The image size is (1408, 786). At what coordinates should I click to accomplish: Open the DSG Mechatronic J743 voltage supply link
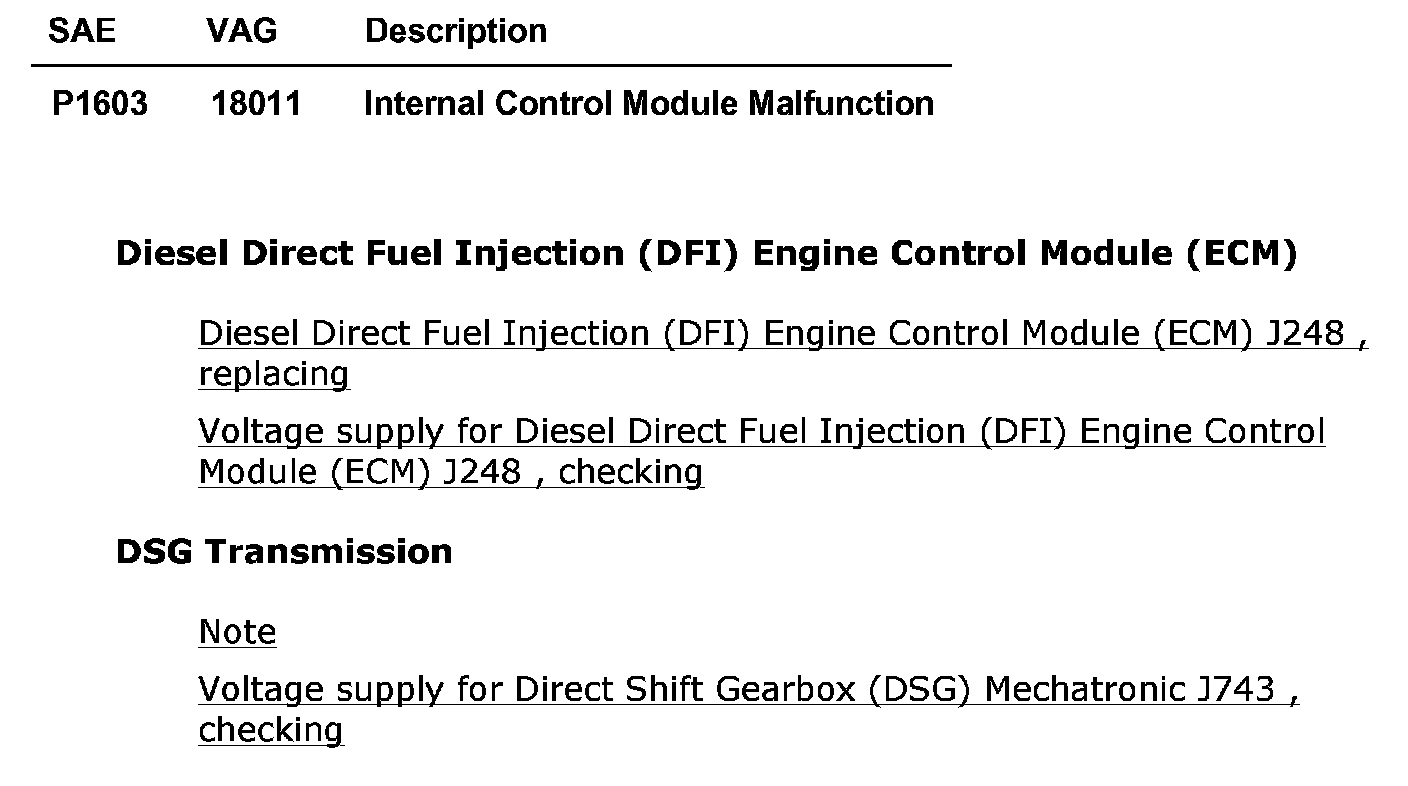(x=749, y=709)
